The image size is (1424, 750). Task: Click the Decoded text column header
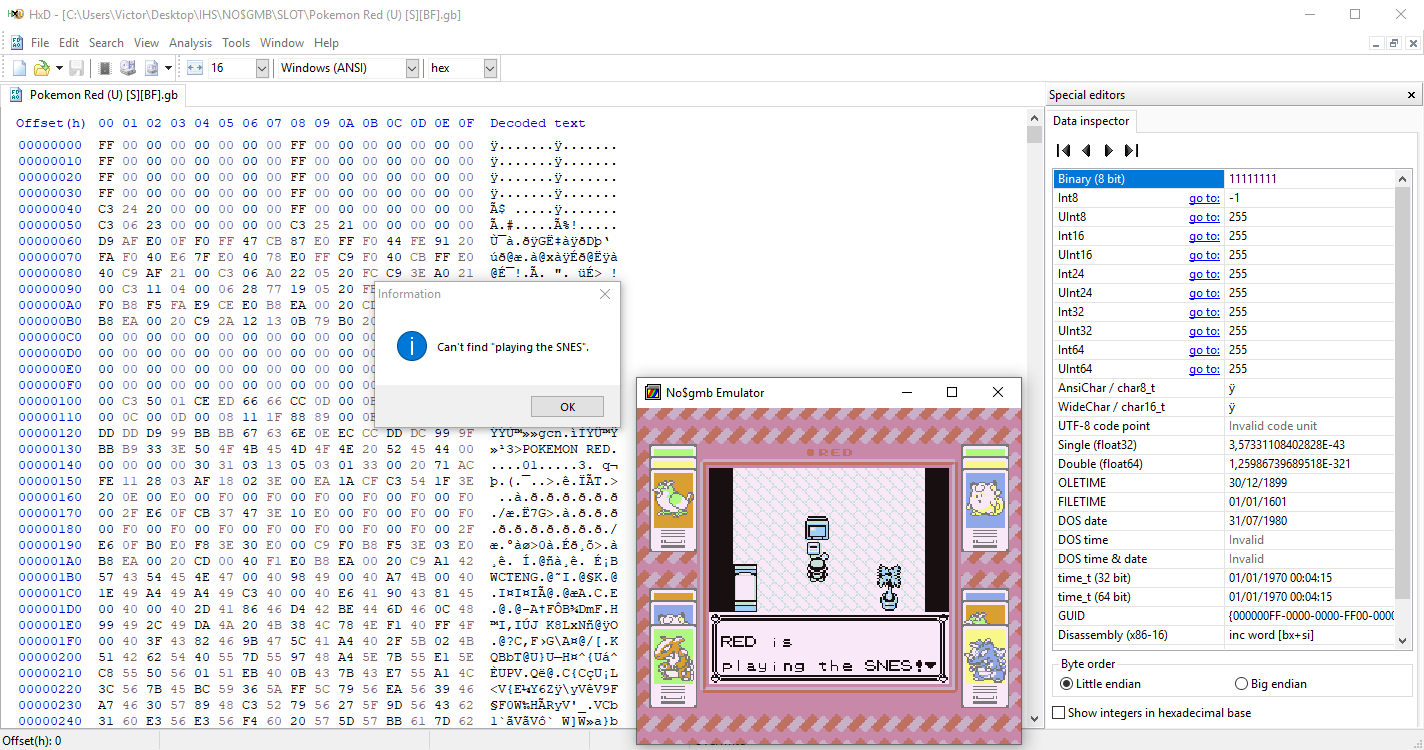pyautogui.click(x=538, y=123)
